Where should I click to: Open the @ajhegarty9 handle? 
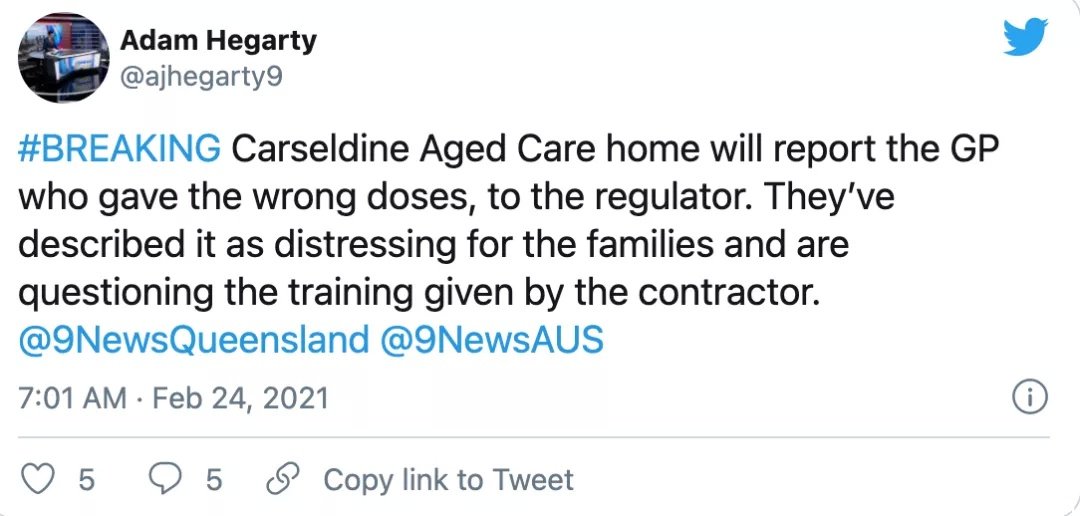(x=200, y=79)
